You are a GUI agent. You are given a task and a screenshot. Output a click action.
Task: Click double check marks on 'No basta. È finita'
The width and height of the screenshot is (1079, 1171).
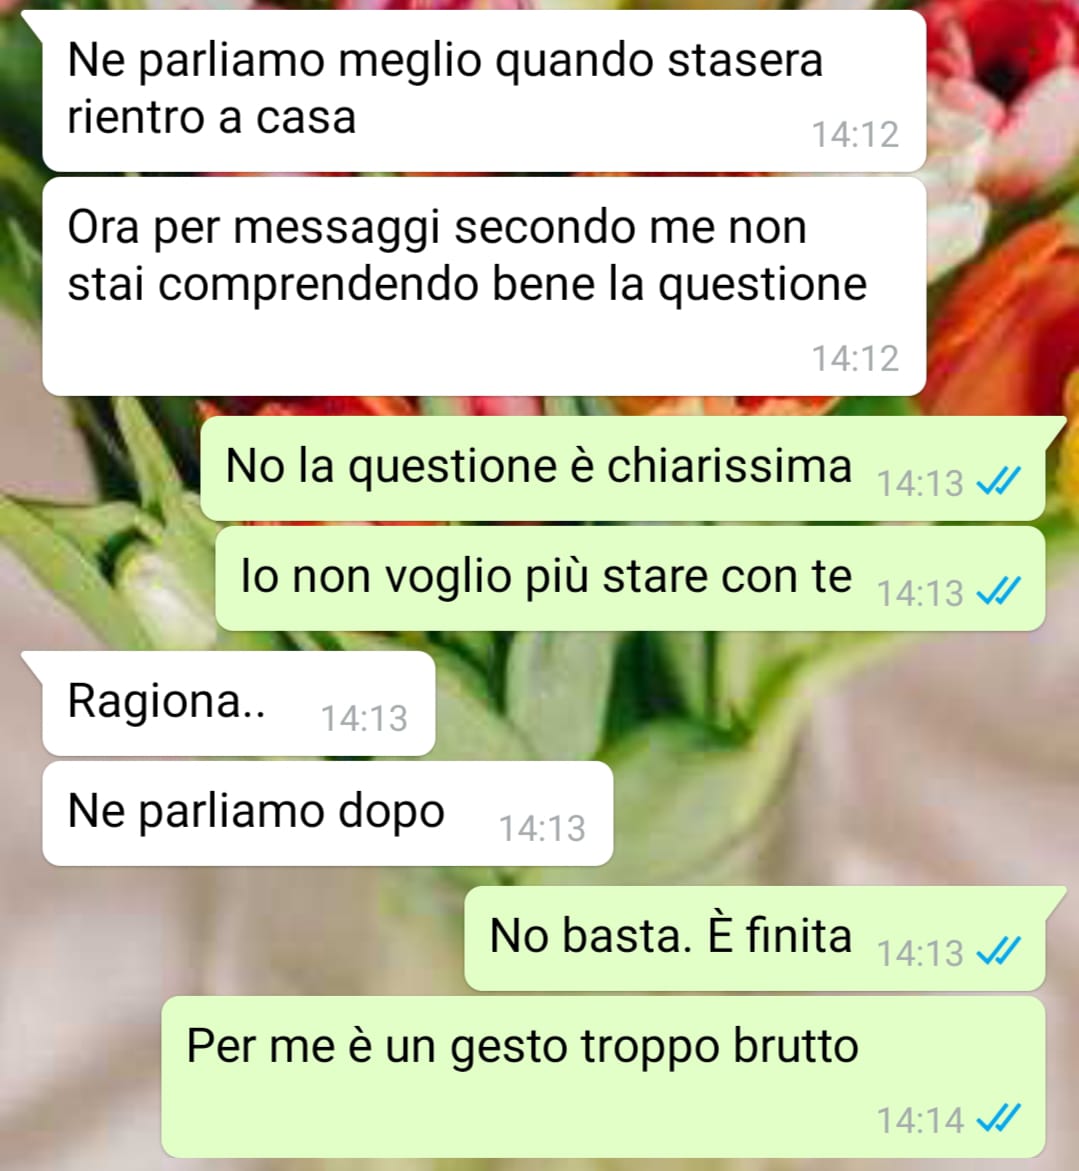pyautogui.click(x=998, y=951)
